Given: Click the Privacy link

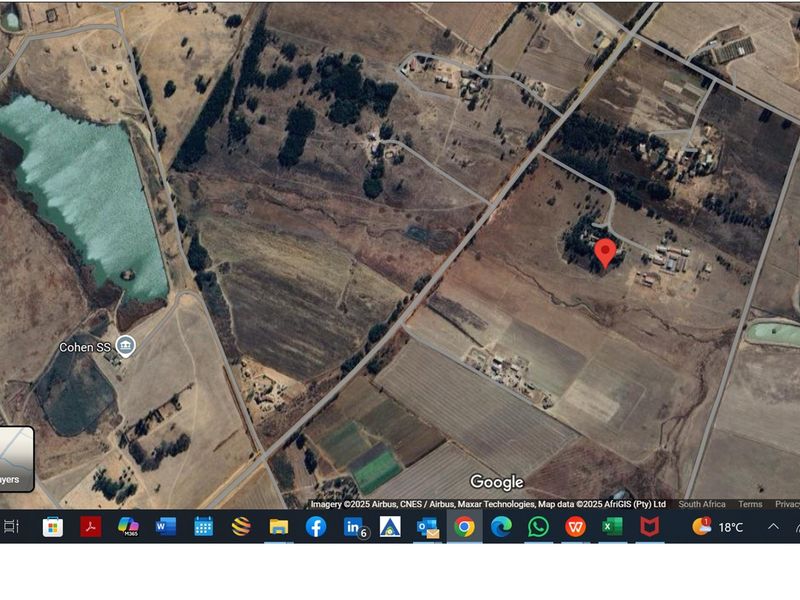Looking at the screenshot, I should tap(789, 503).
